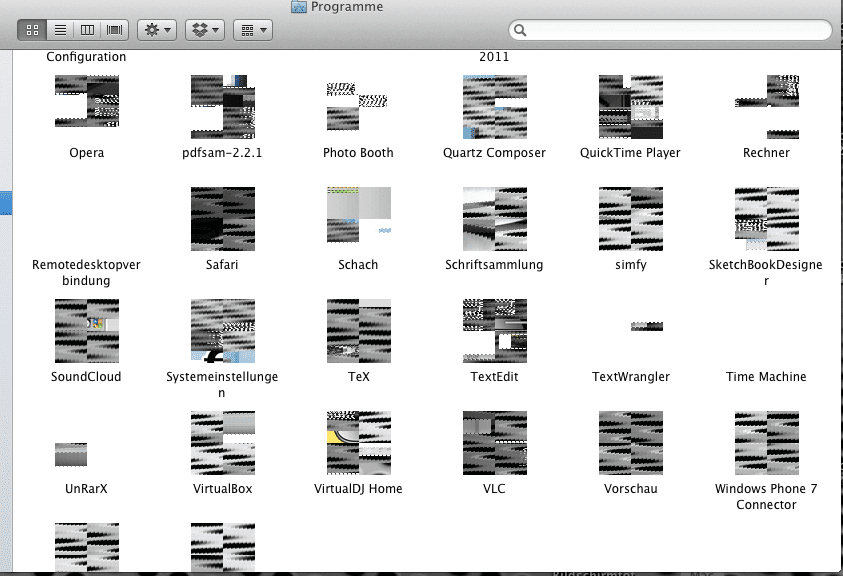Select the Rechner app icon
The height and width of the screenshot is (576, 843).
767,107
